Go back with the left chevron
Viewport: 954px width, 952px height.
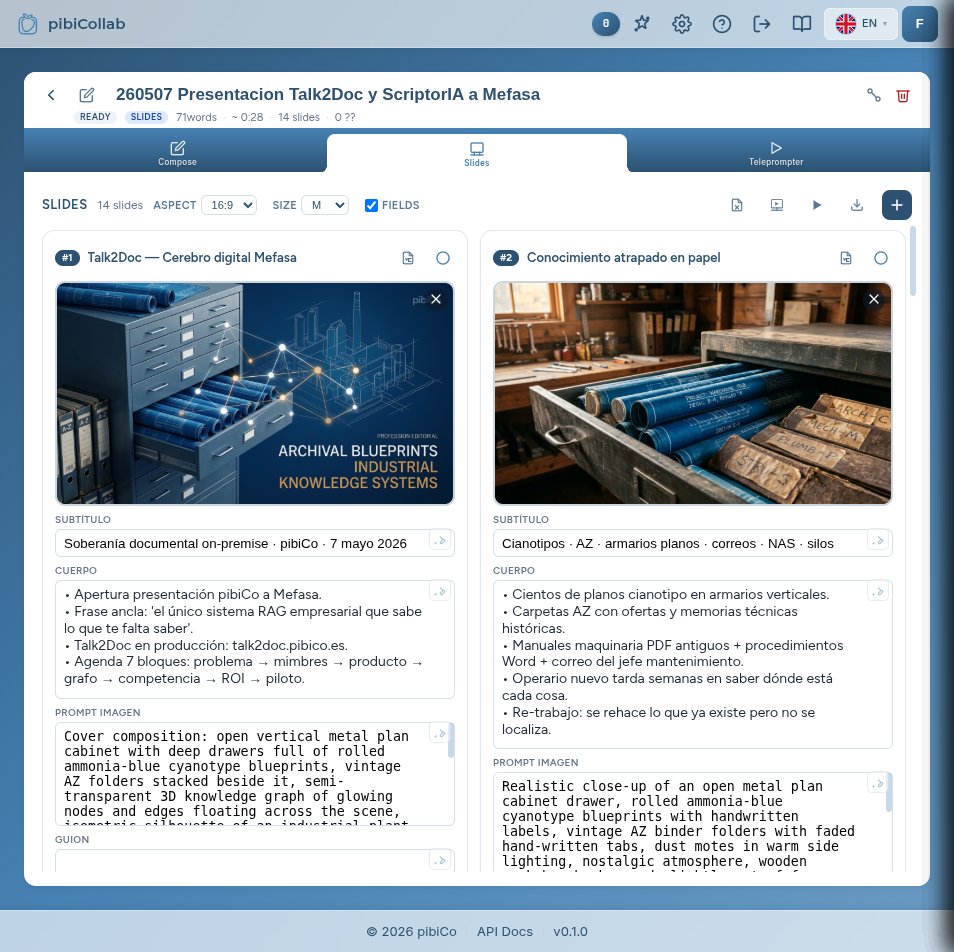pos(51,95)
